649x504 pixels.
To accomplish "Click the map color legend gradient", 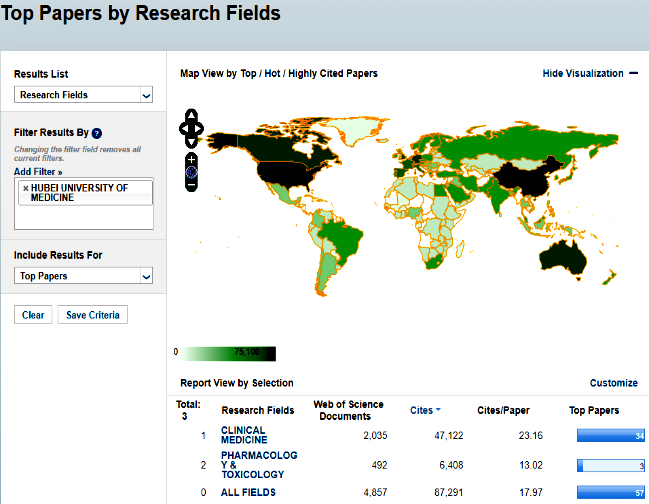I will 228,354.
